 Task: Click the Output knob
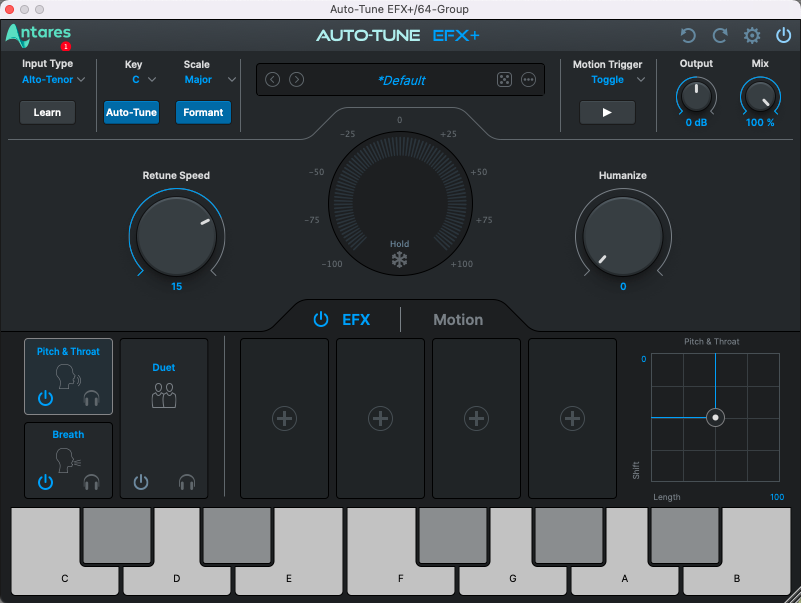tap(696, 96)
